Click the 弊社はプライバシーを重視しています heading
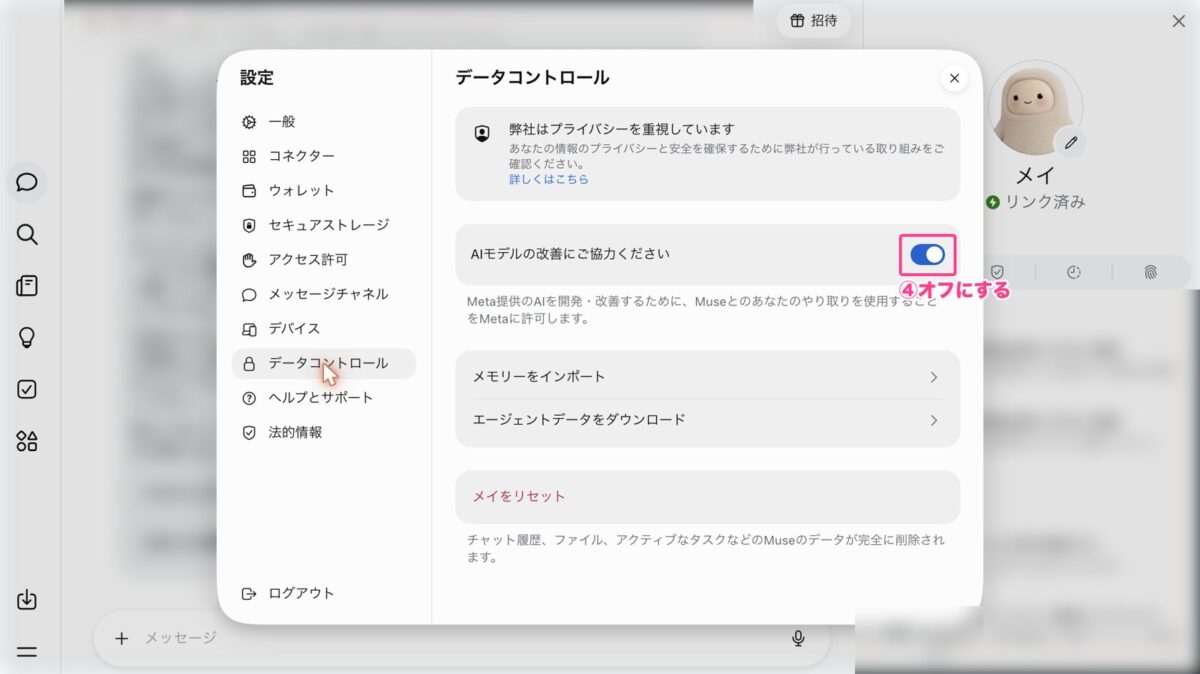Screen dimensions: 1200x674 pos(622,129)
